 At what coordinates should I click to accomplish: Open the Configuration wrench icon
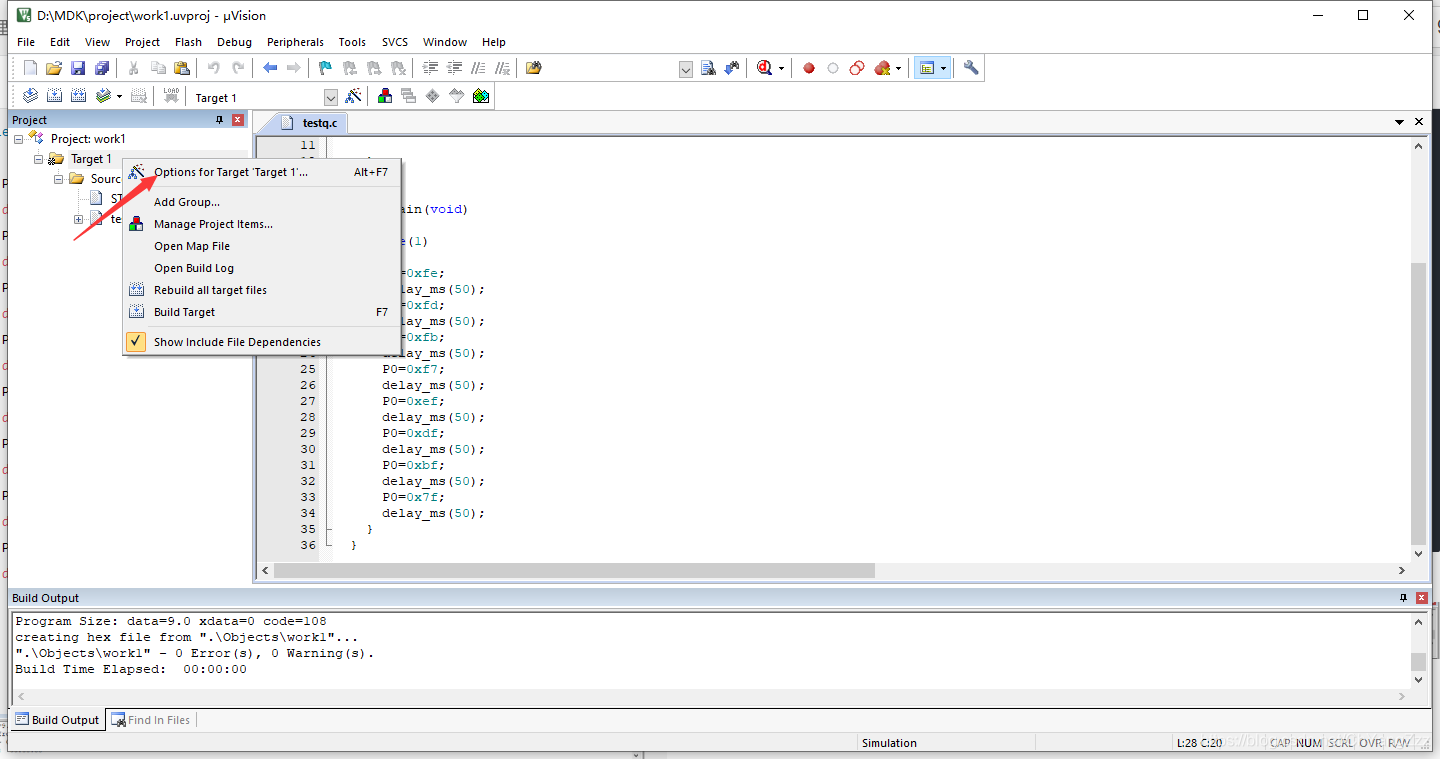971,68
